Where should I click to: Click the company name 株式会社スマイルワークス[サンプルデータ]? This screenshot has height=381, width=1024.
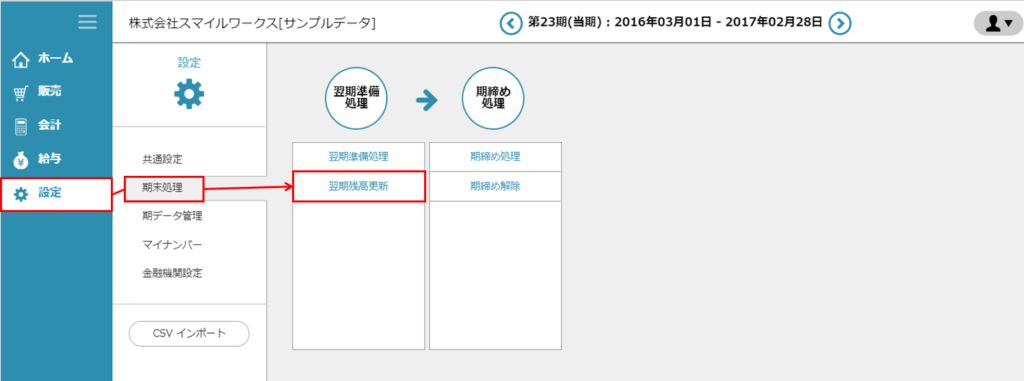coord(252,23)
